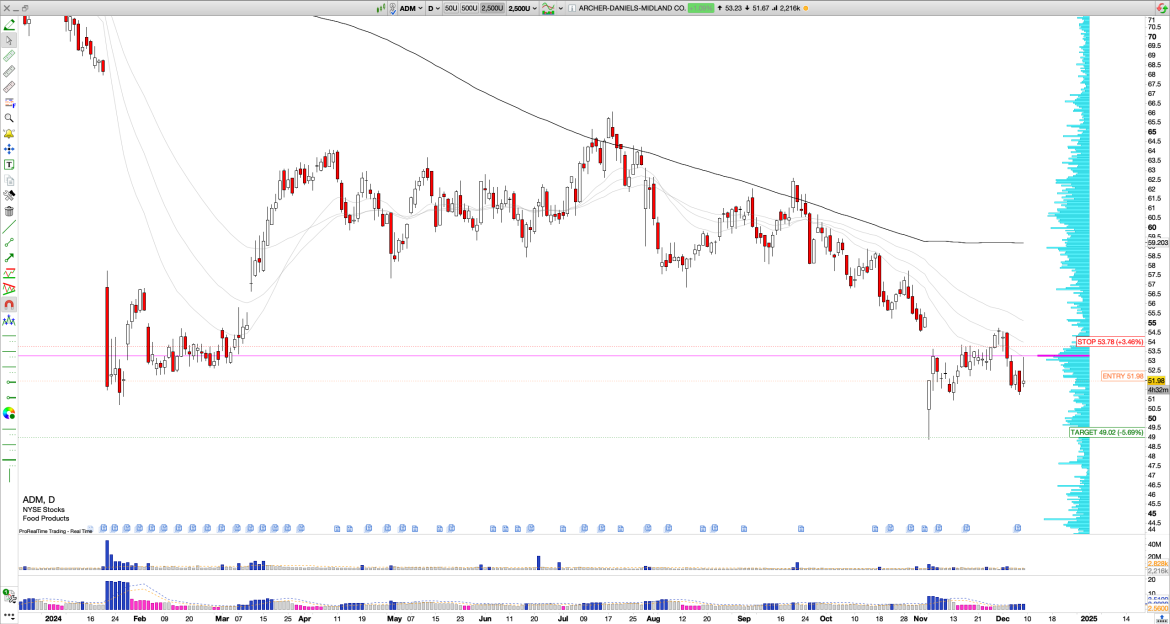Click the copy/duplicate drawing icon

[x=8, y=178]
